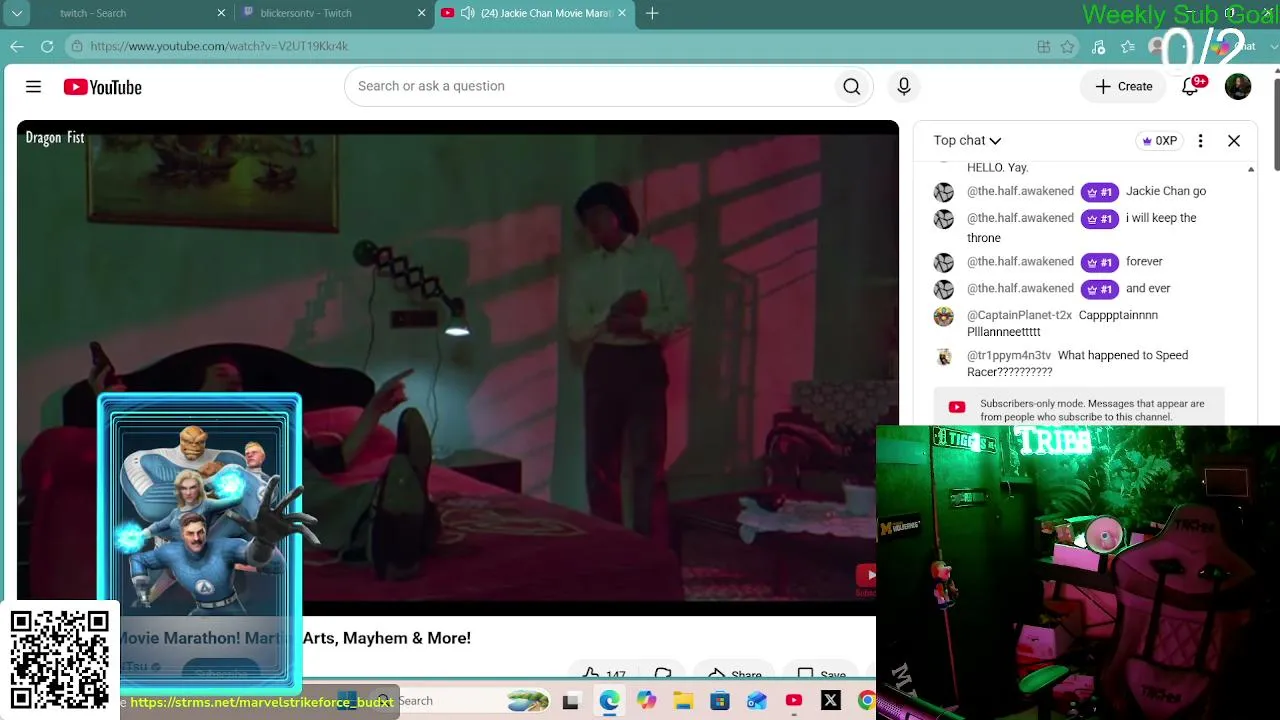This screenshot has width=1280, height=720.
Task: Submit search with the magnifier button
Action: click(x=851, y=87)
